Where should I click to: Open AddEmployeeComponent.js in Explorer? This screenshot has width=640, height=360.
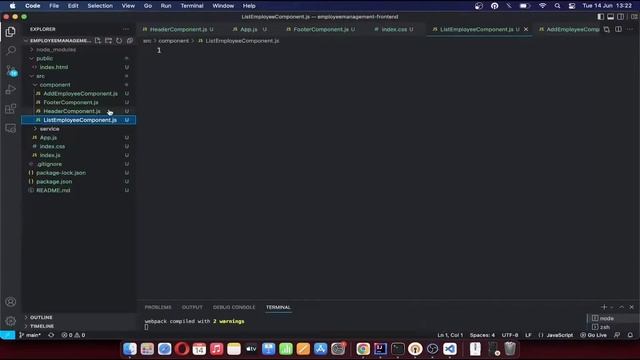[80, 94]
